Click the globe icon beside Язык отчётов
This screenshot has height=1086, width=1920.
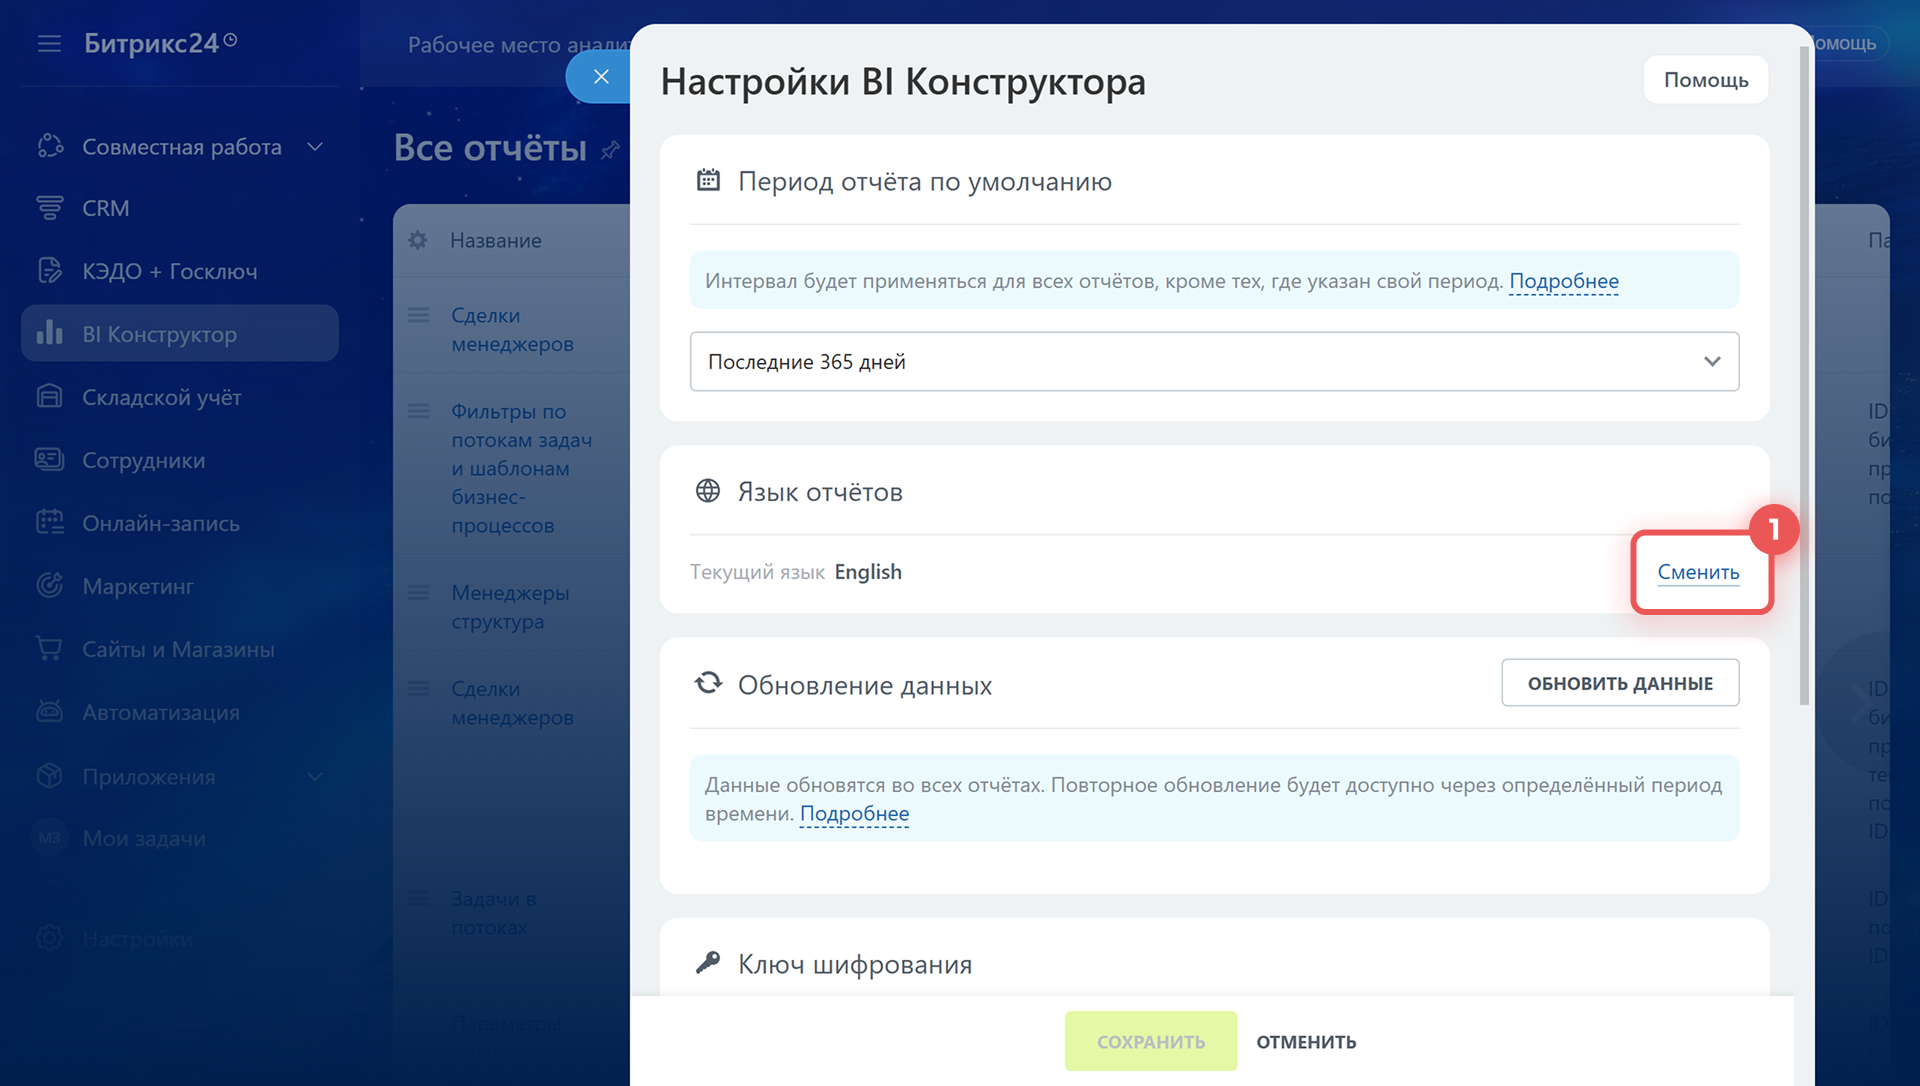point(708,491)
